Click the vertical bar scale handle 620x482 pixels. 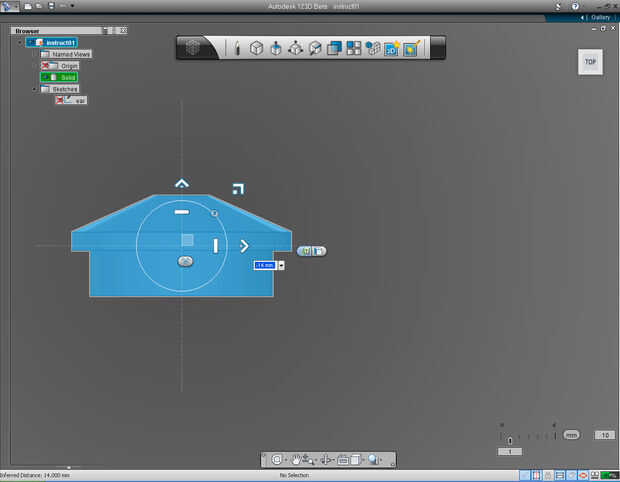point(215,246)
